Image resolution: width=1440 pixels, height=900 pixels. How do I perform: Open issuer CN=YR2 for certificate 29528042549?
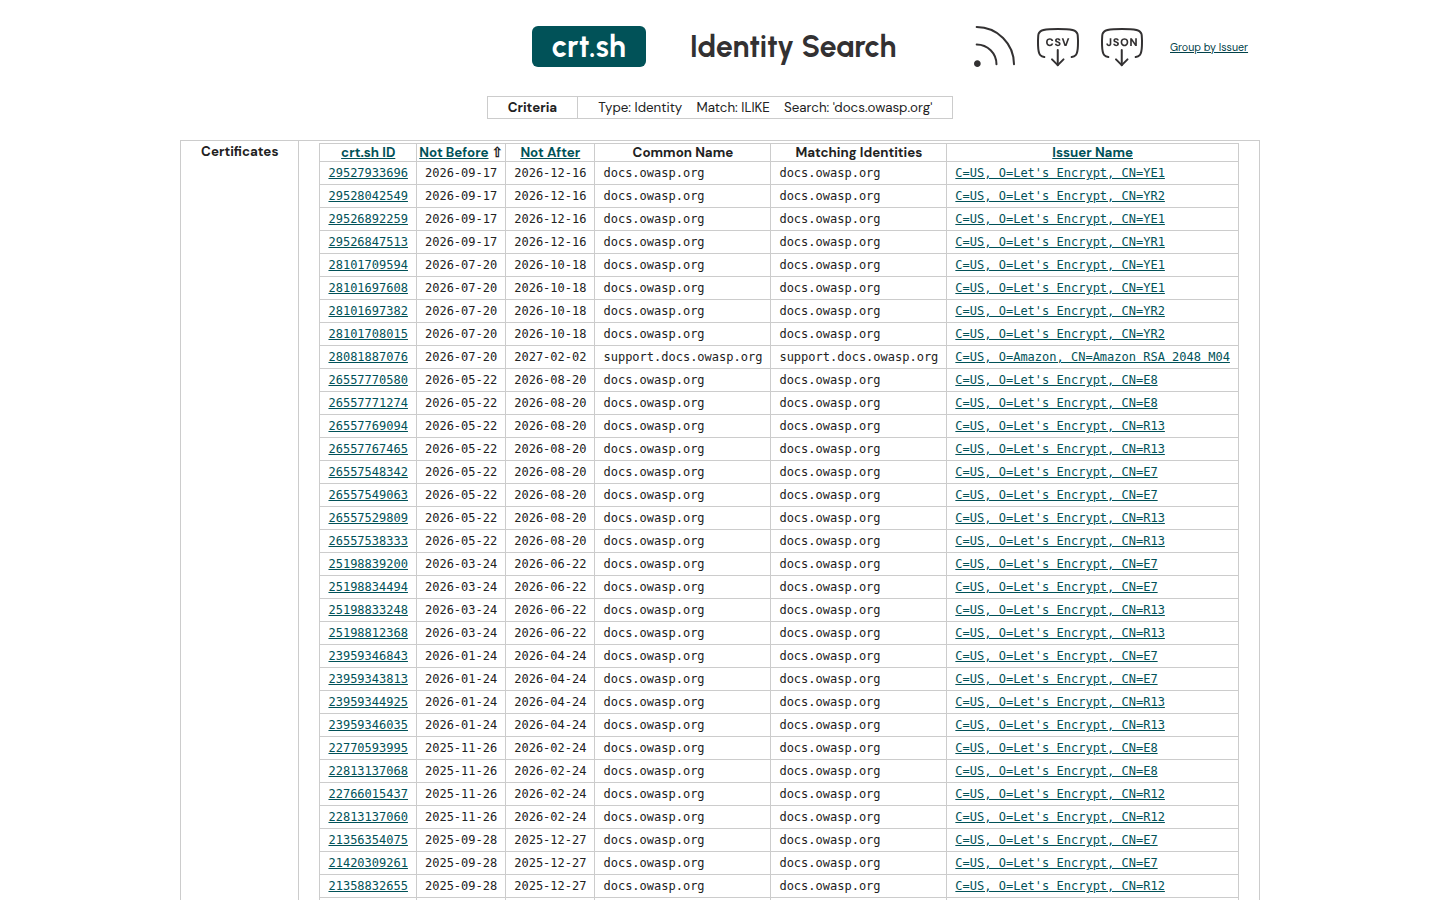click(1060, 196)
